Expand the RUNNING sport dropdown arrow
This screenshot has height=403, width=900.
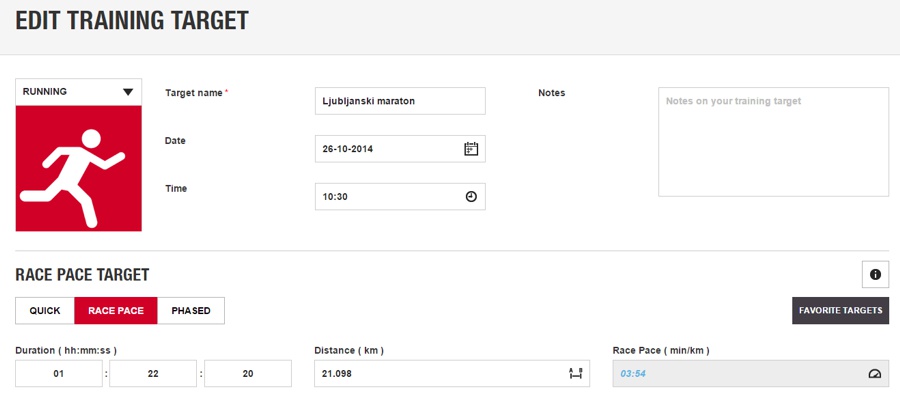pos(128,92)
